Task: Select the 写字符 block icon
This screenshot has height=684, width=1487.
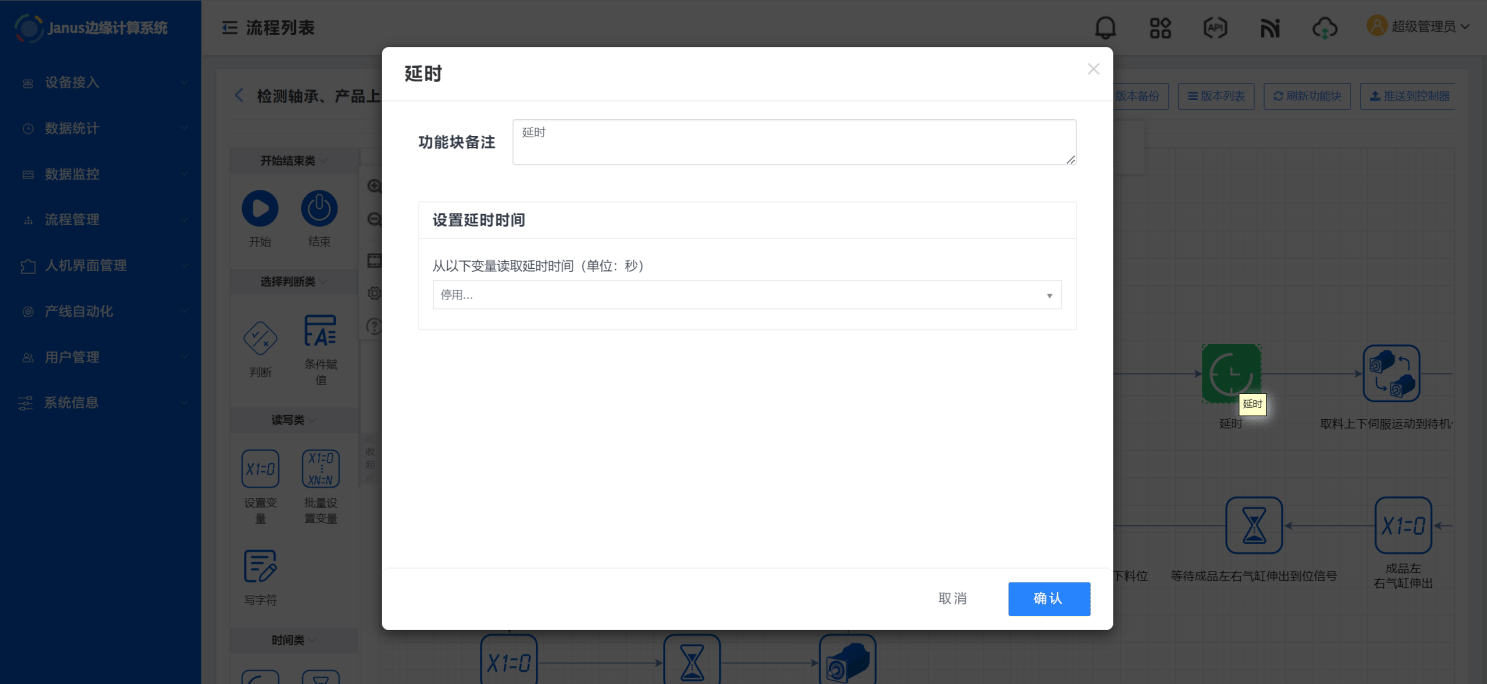Action: pos(260,566)
